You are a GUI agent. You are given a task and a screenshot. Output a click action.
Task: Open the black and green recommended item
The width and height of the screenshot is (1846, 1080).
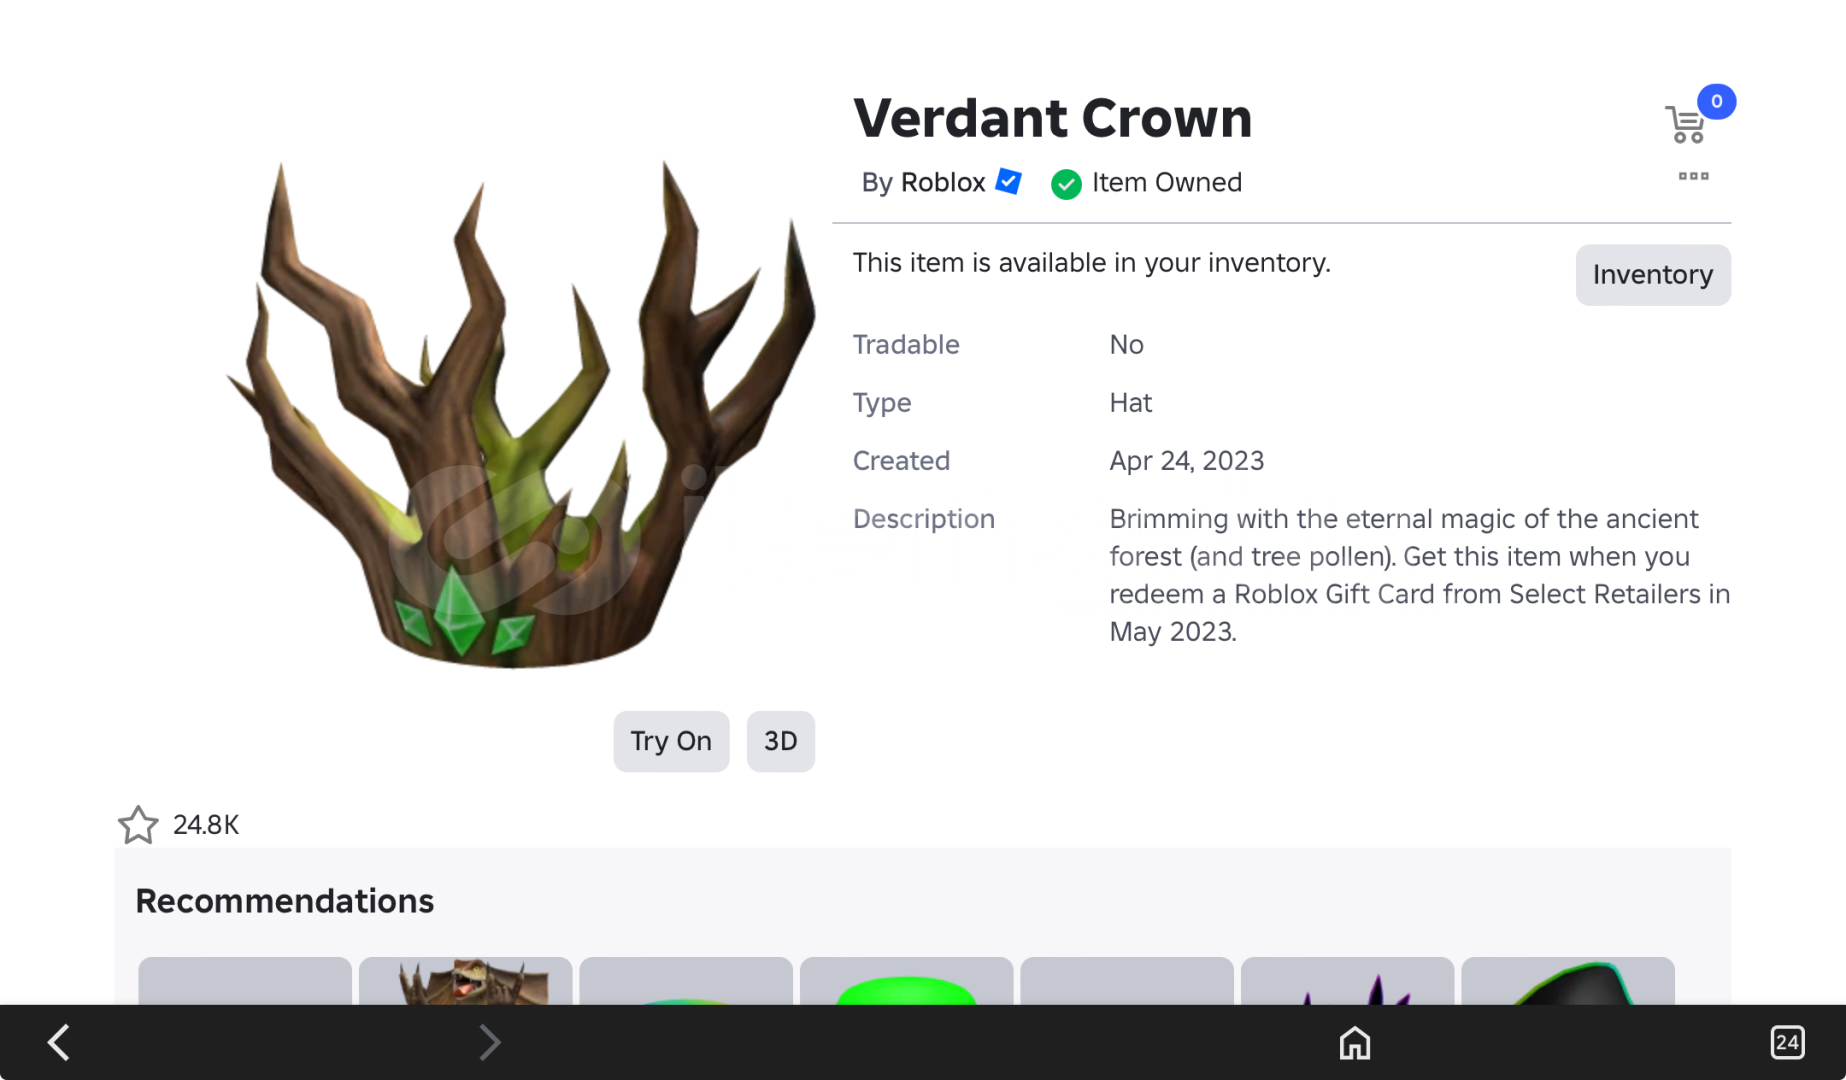(1568, 981)
